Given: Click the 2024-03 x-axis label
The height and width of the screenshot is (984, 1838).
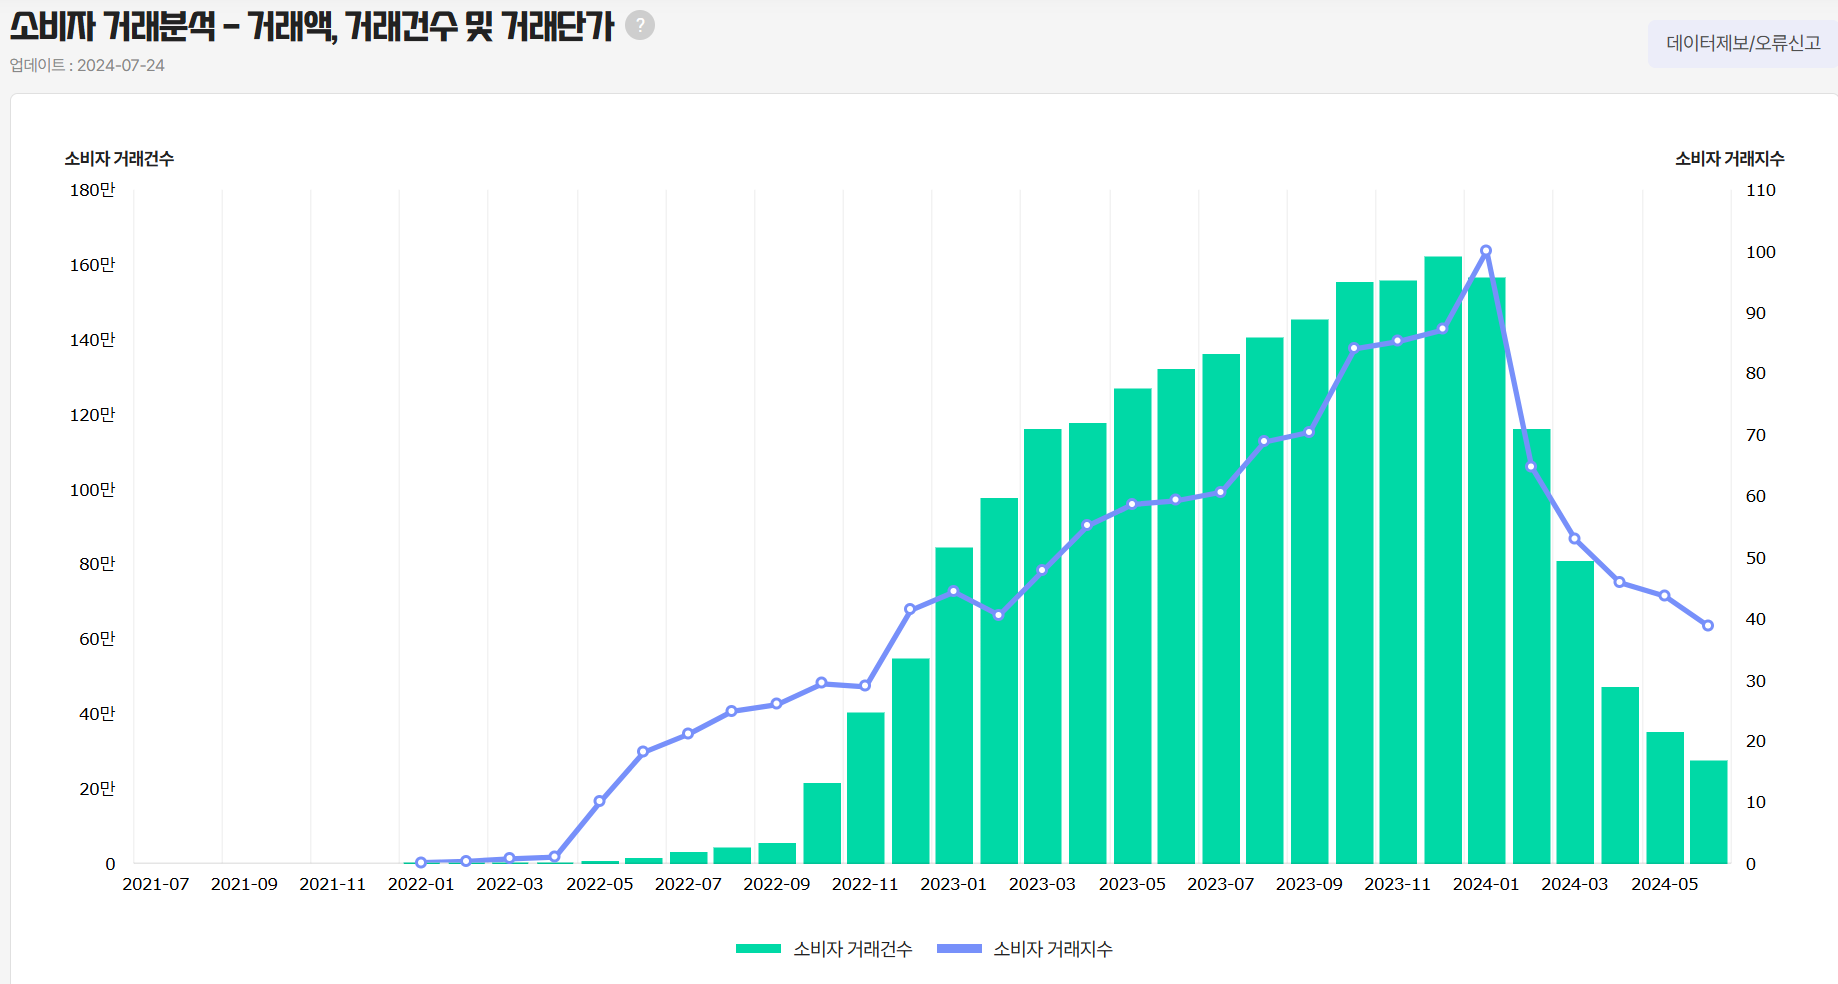Looking at the screenshot, I should click(1575, 884).
